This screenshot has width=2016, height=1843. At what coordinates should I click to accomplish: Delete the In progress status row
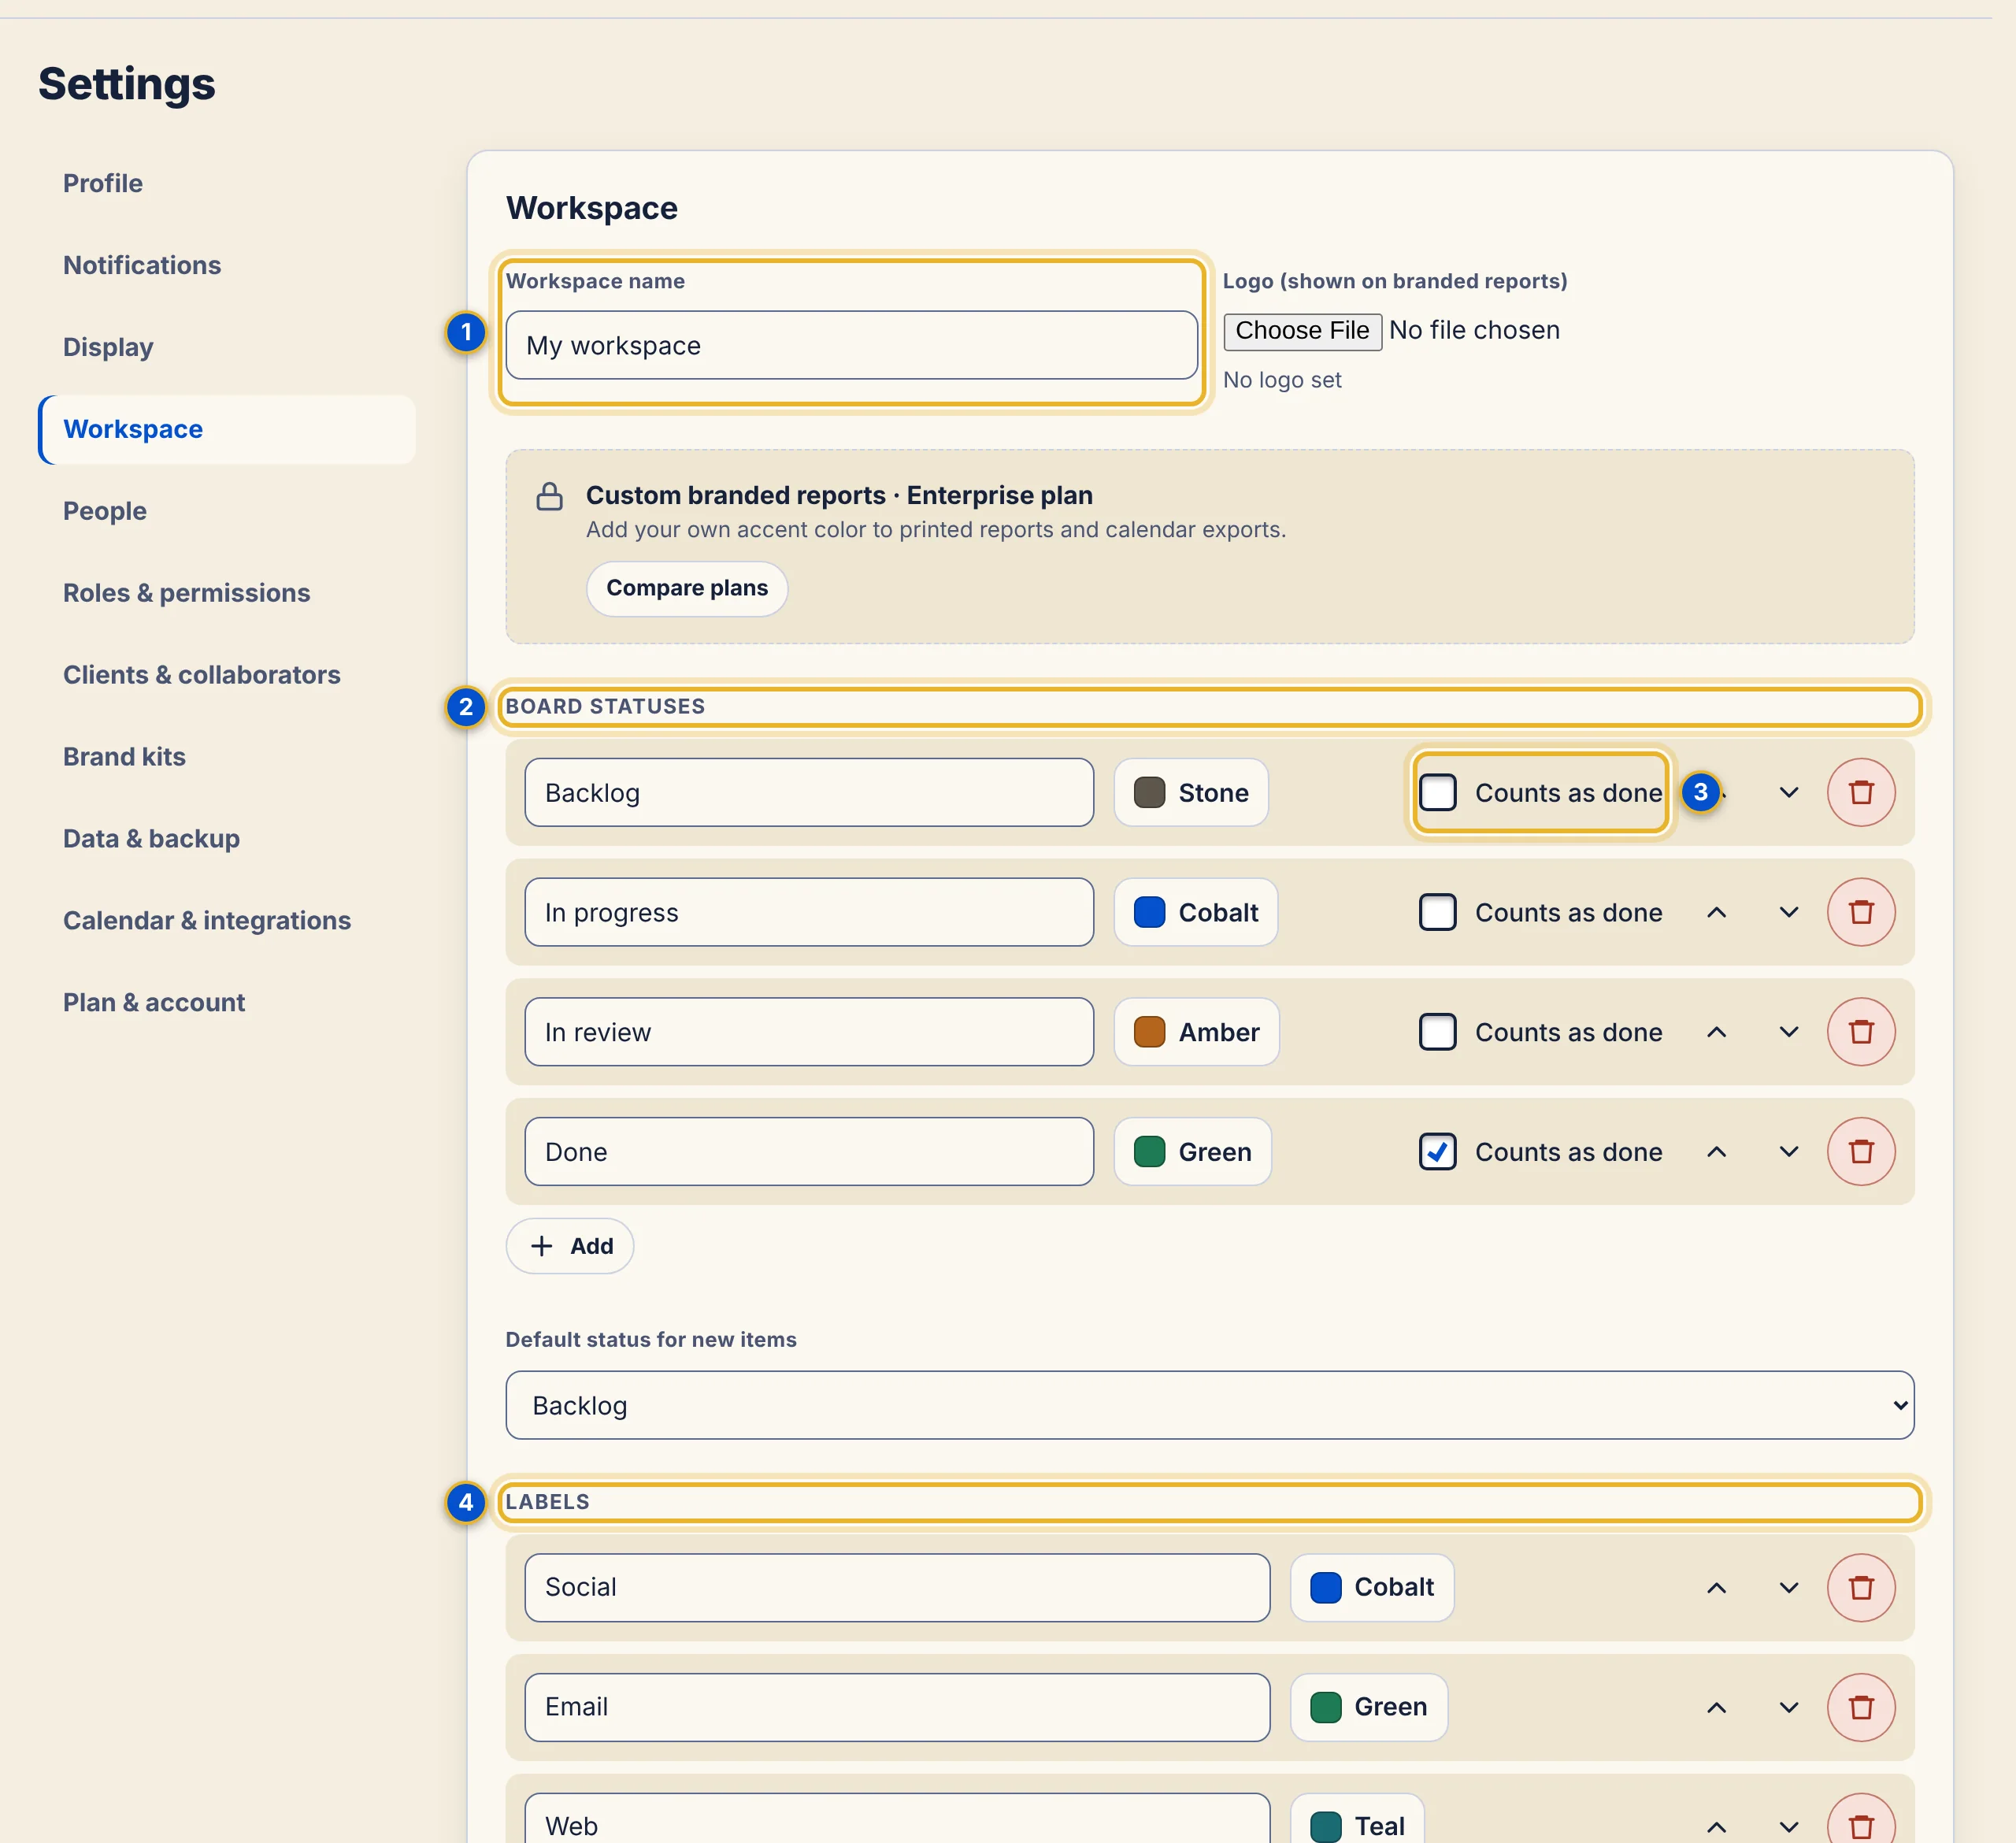(1860, 912)
